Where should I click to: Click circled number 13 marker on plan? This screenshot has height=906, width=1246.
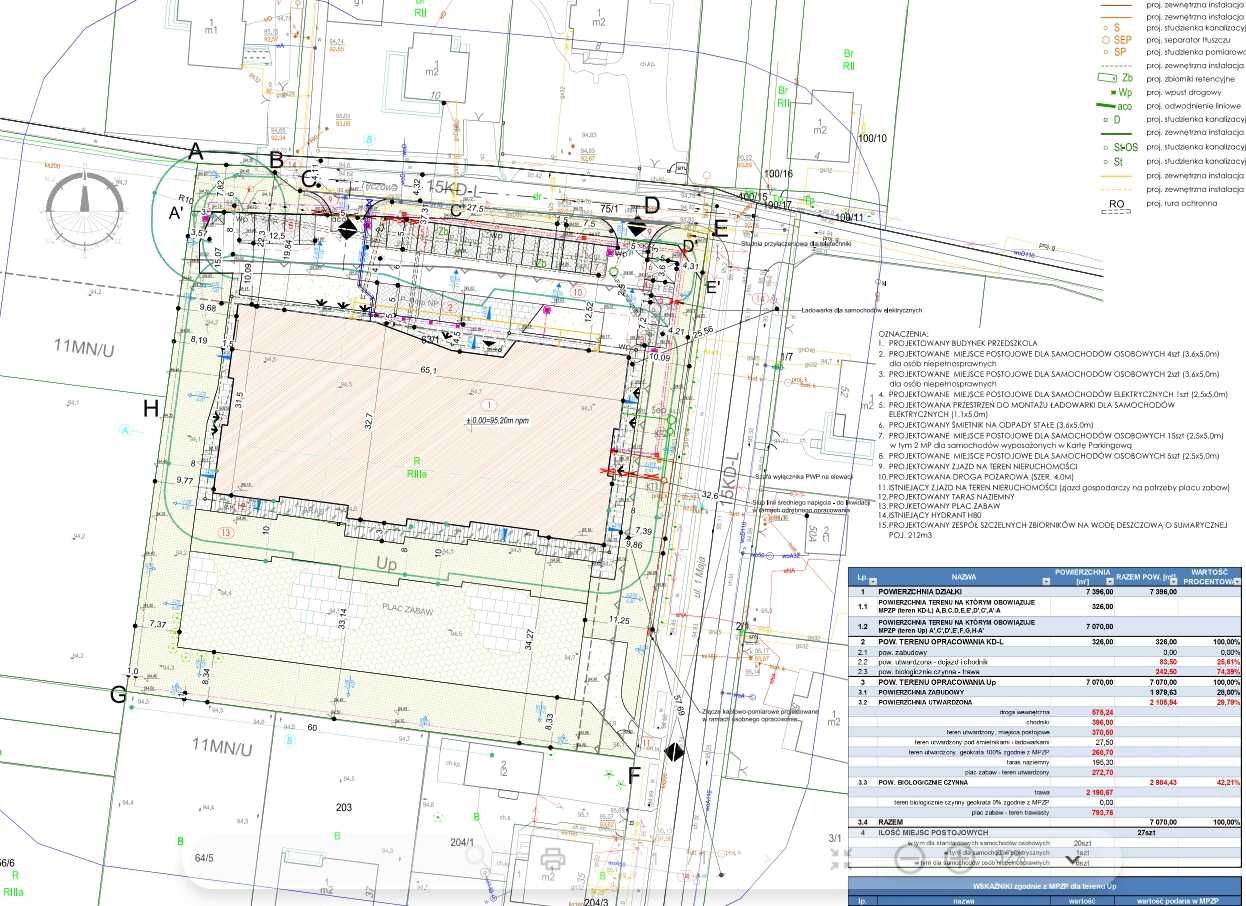[x=227, y=535]
